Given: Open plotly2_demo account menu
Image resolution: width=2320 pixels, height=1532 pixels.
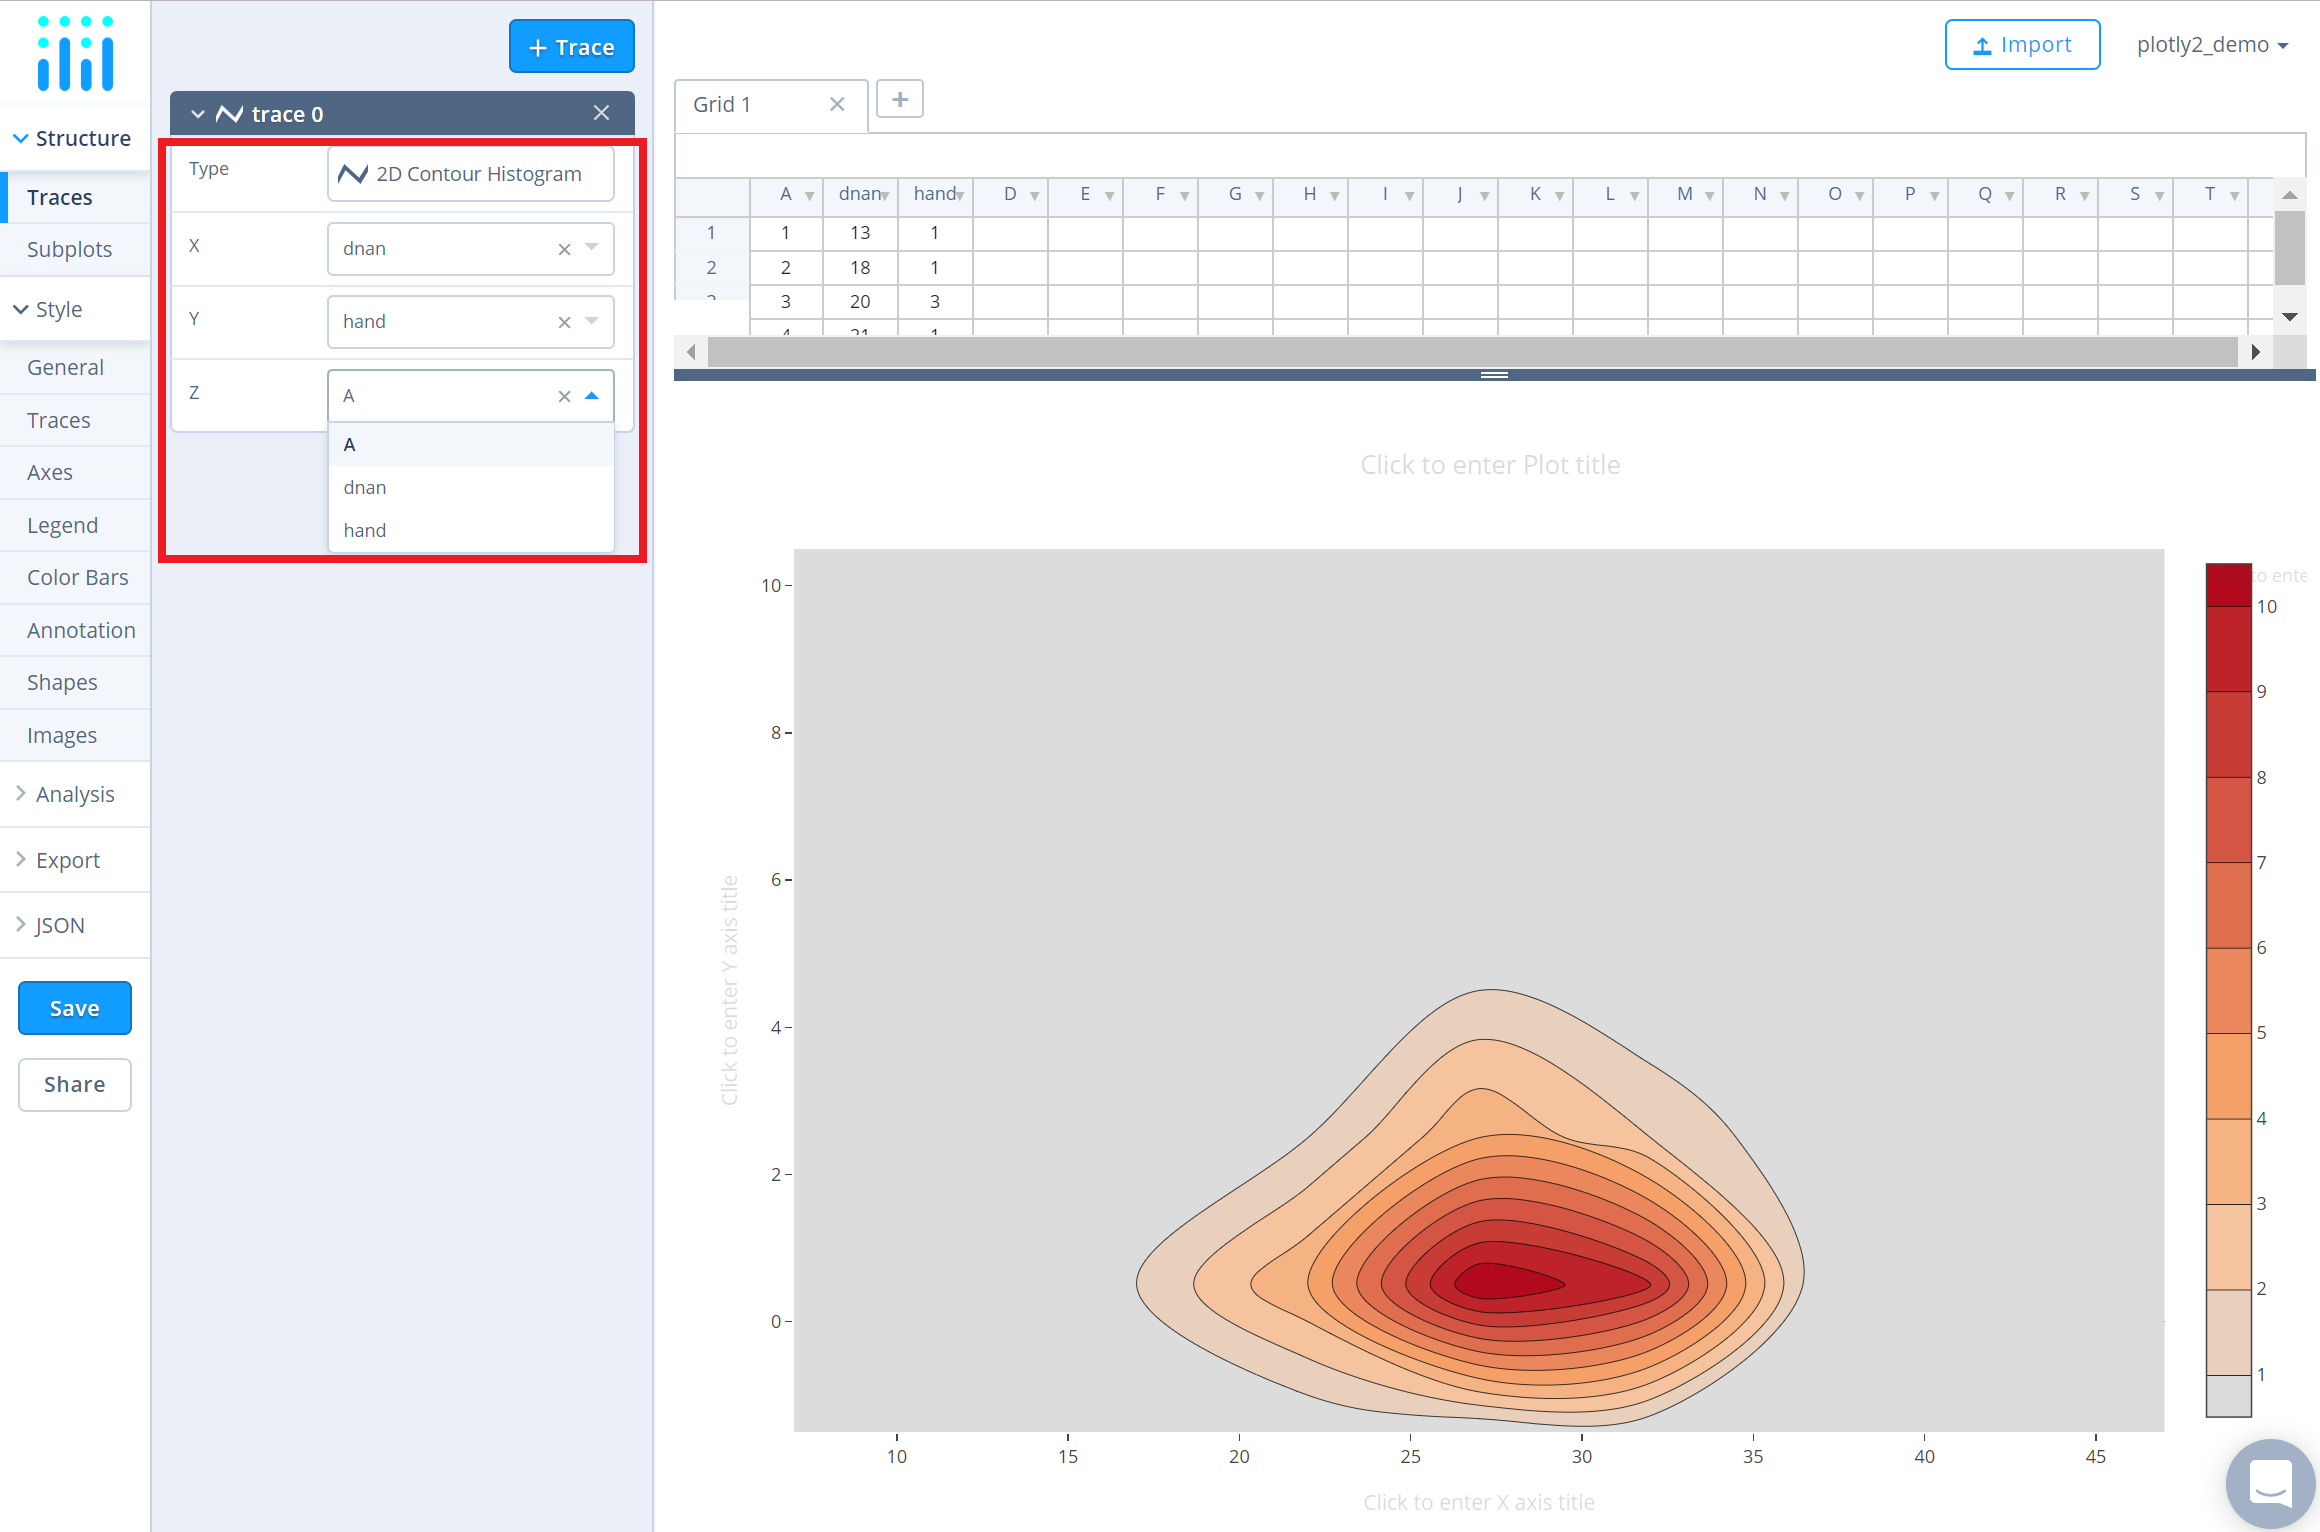Looking at the screenshot, I should tap(2212, 45).
